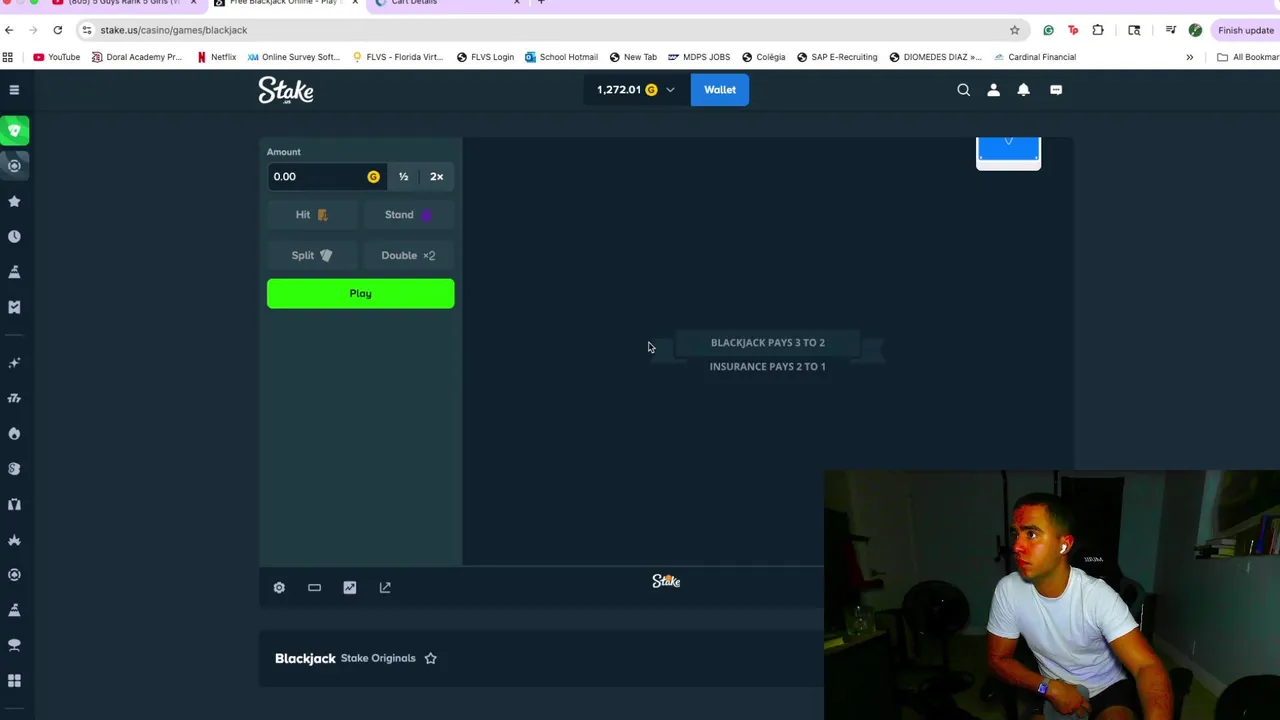Open the media control toolbar icon

[1170, 30]
